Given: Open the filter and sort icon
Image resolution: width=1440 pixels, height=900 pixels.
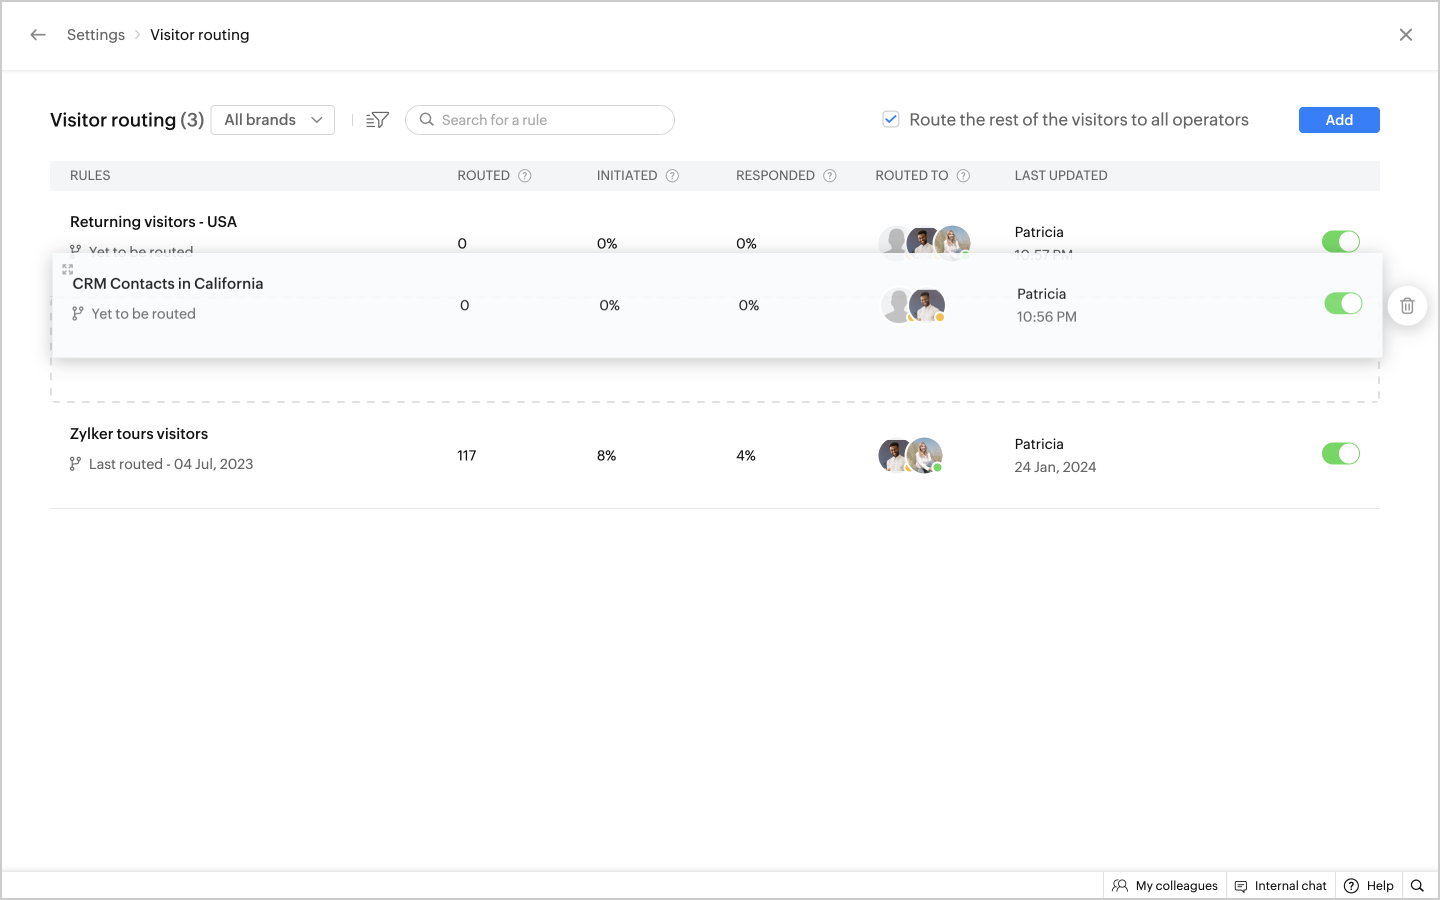Looking at the screenshot, I should 377,120.
